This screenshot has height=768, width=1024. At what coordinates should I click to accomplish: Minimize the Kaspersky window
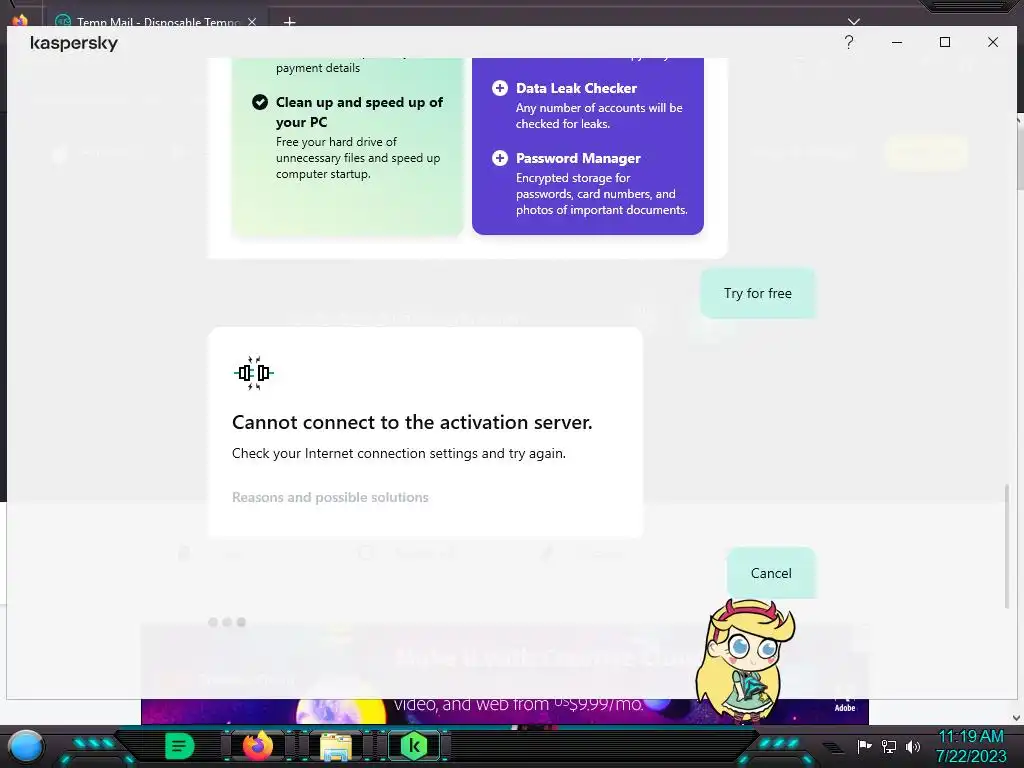click(x=897, y=42)
